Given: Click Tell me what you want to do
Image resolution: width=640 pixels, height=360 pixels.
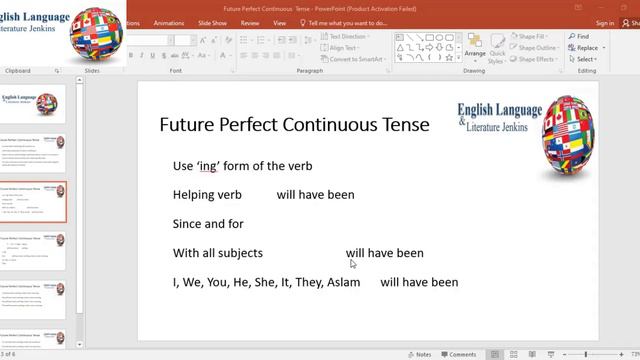Looking at the screenshot, I should tap(344, 23).
